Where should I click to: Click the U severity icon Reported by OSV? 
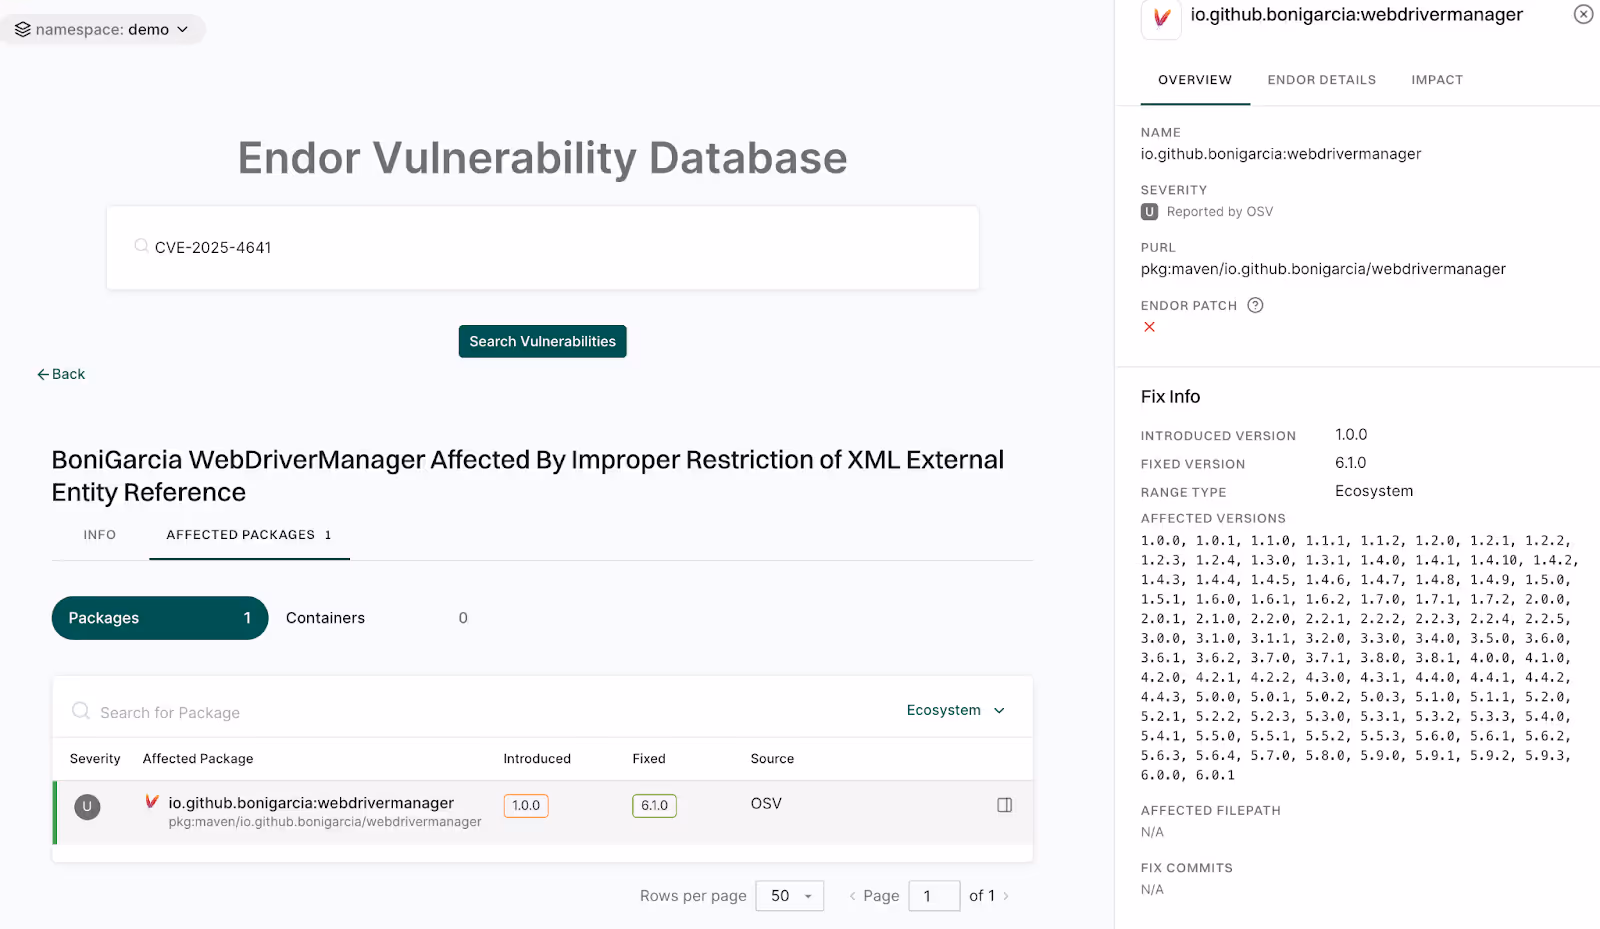pyautogui.click(x=1149, y=212)
